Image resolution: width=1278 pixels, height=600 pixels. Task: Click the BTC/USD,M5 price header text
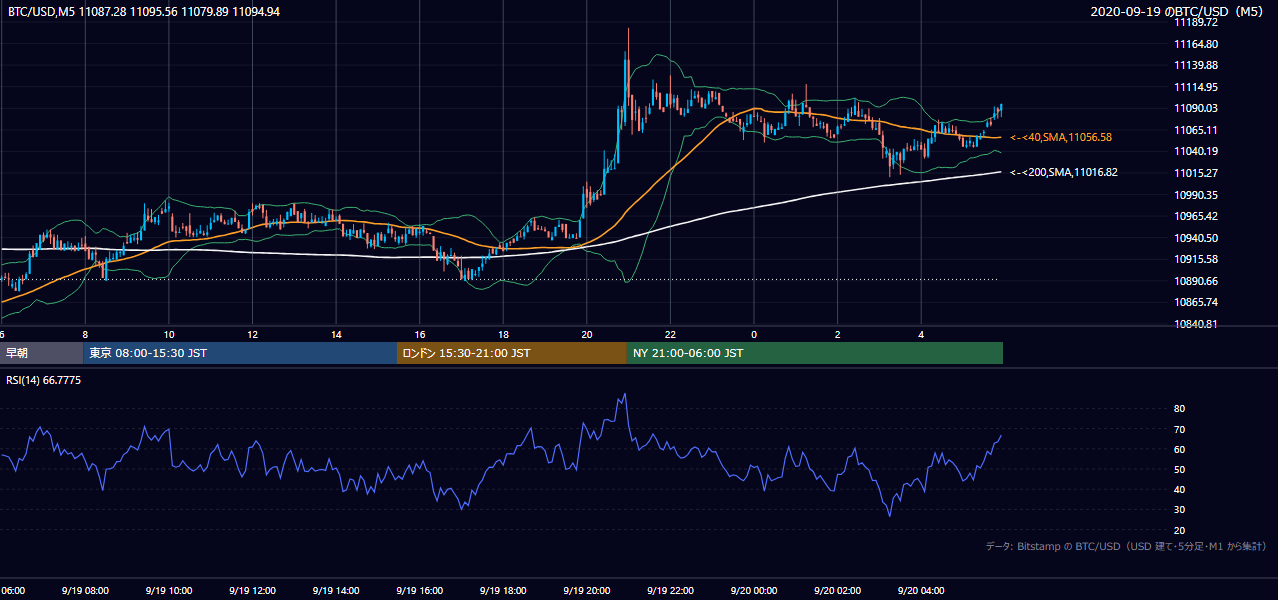point(144,11)
